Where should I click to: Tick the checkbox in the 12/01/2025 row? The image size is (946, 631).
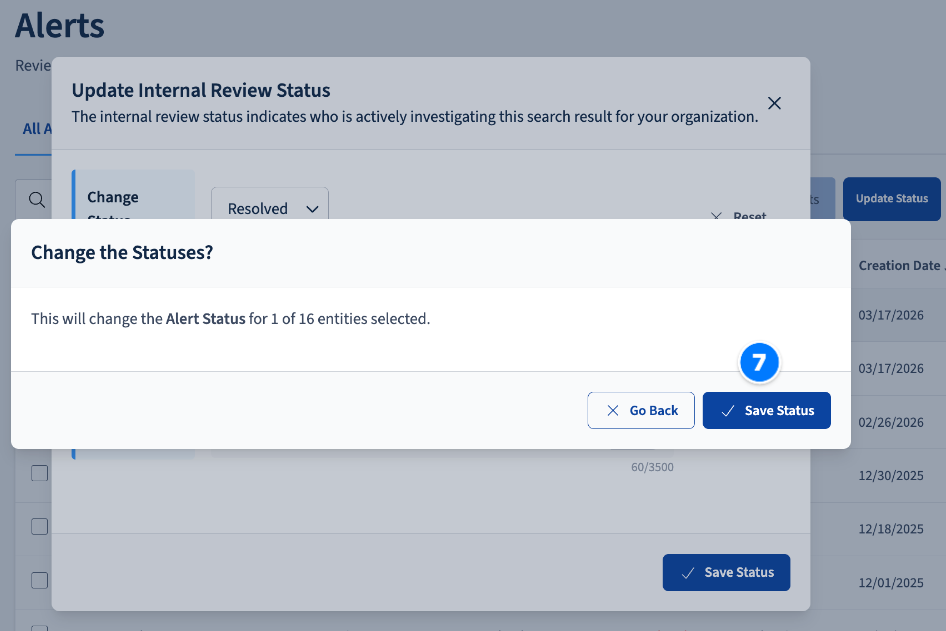[40, 580]
